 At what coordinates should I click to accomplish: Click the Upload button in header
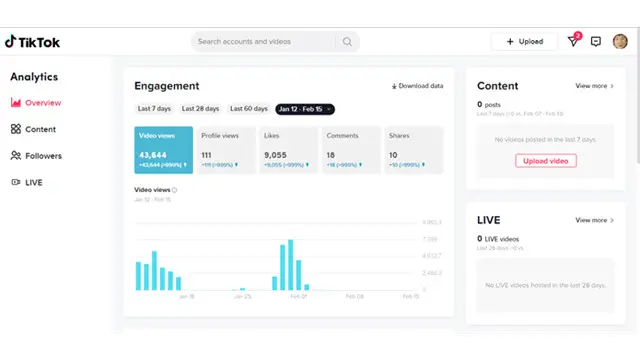[524, 41]
